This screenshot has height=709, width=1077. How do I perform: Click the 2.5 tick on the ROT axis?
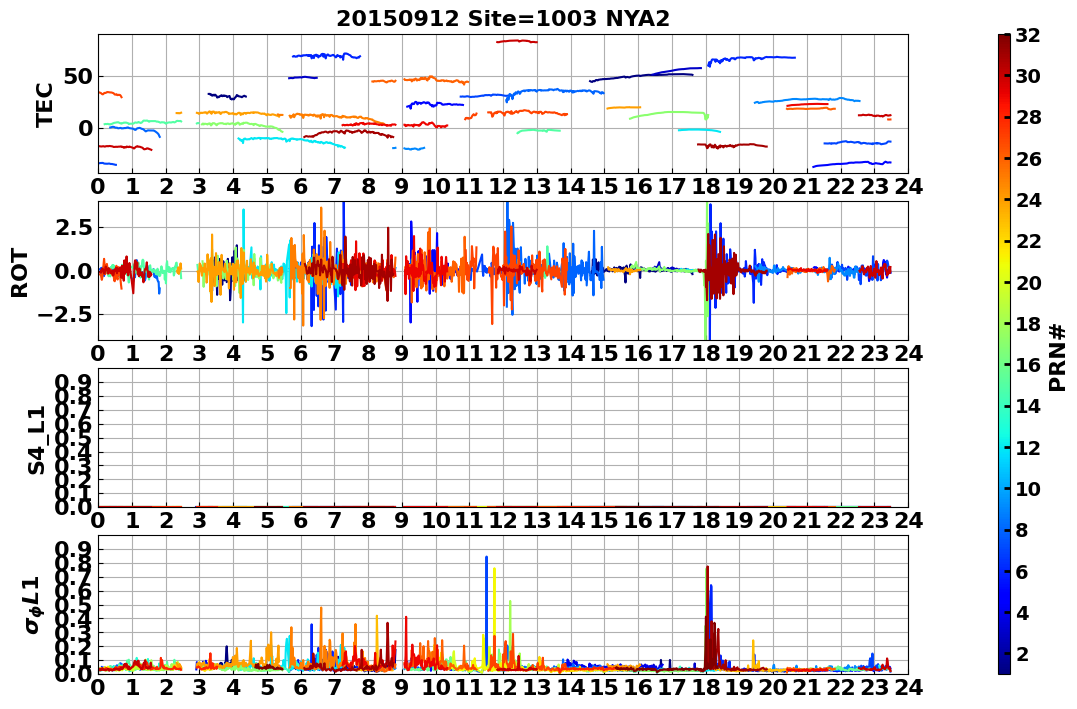(x=73, y=227)
